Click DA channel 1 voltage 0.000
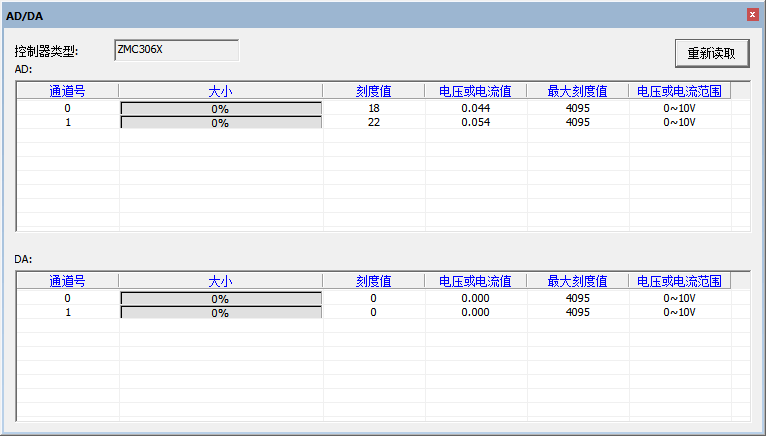This screenshot has width=766, height=436. [476, 312]
